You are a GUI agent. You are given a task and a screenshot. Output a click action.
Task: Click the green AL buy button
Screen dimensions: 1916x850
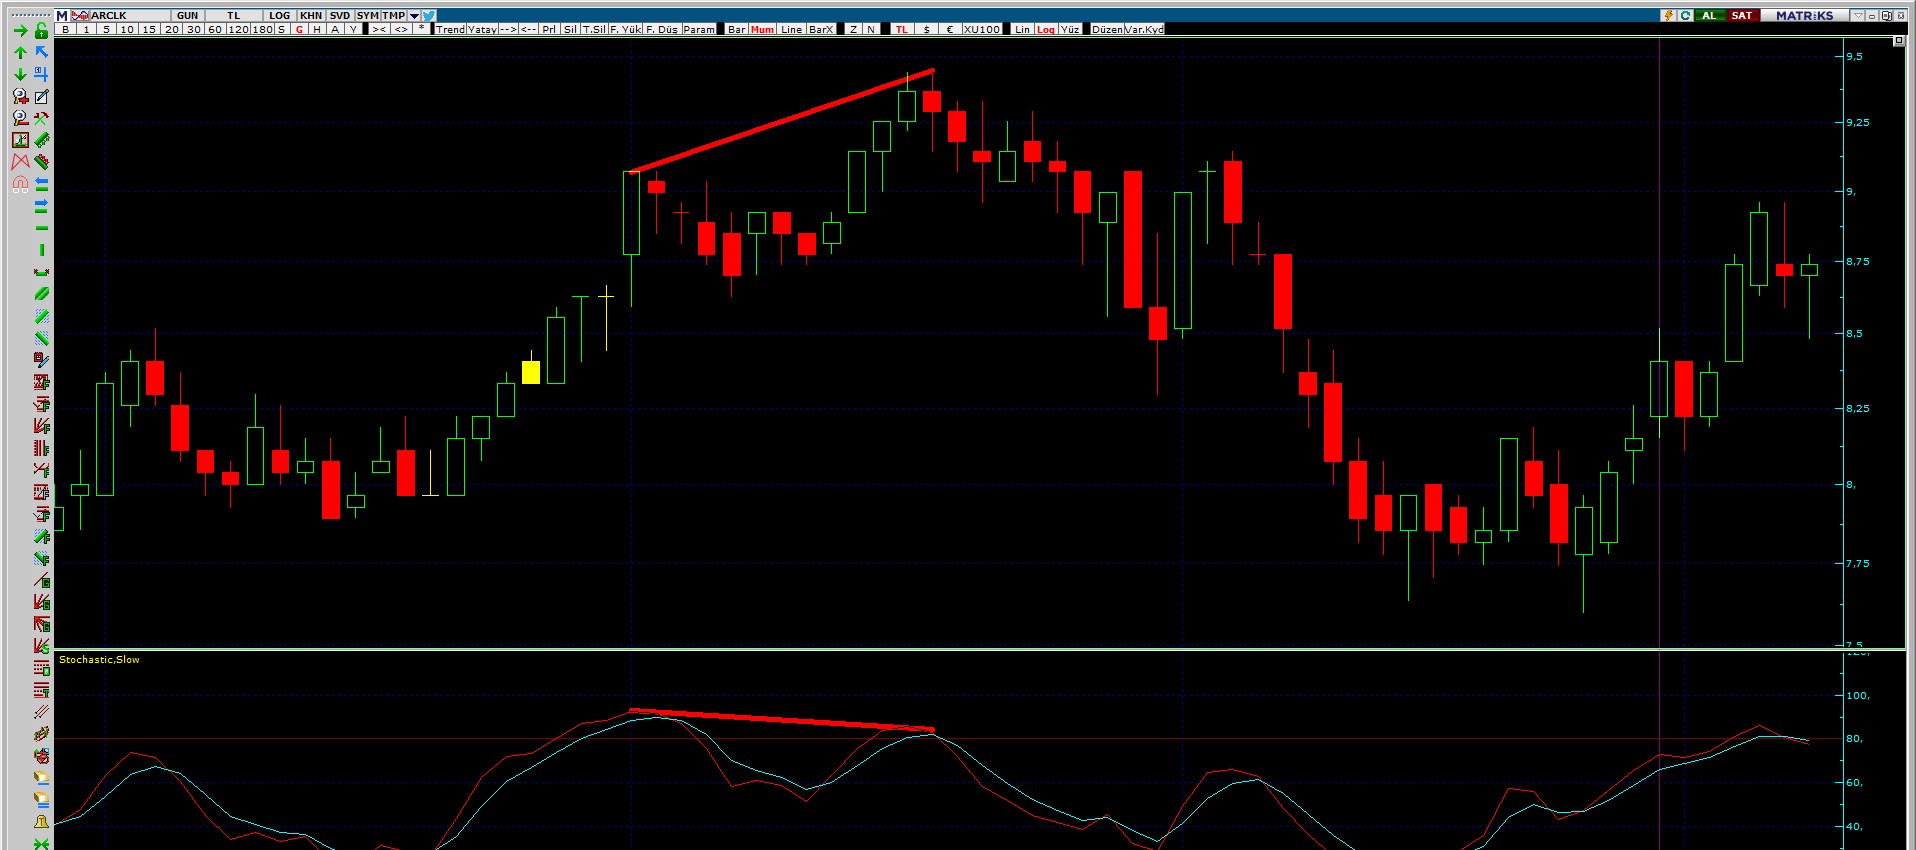click(1710, 15)
